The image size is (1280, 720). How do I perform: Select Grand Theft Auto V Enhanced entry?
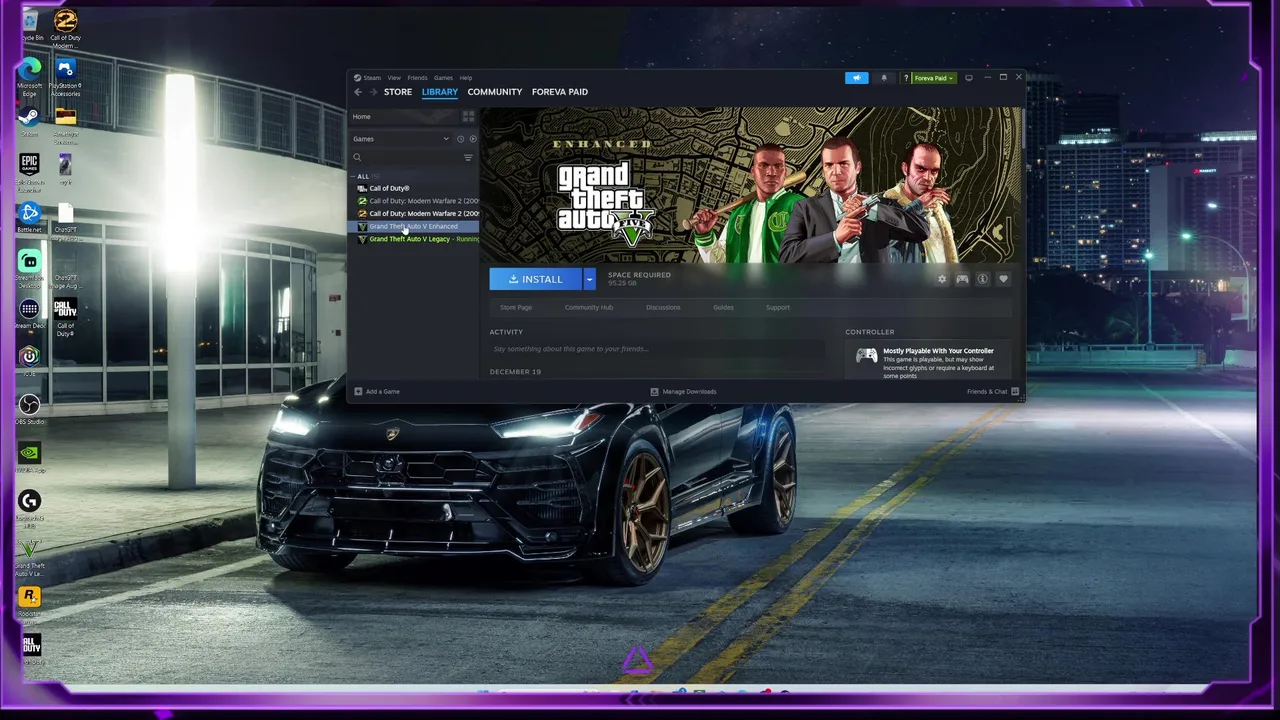coord(414,226)
